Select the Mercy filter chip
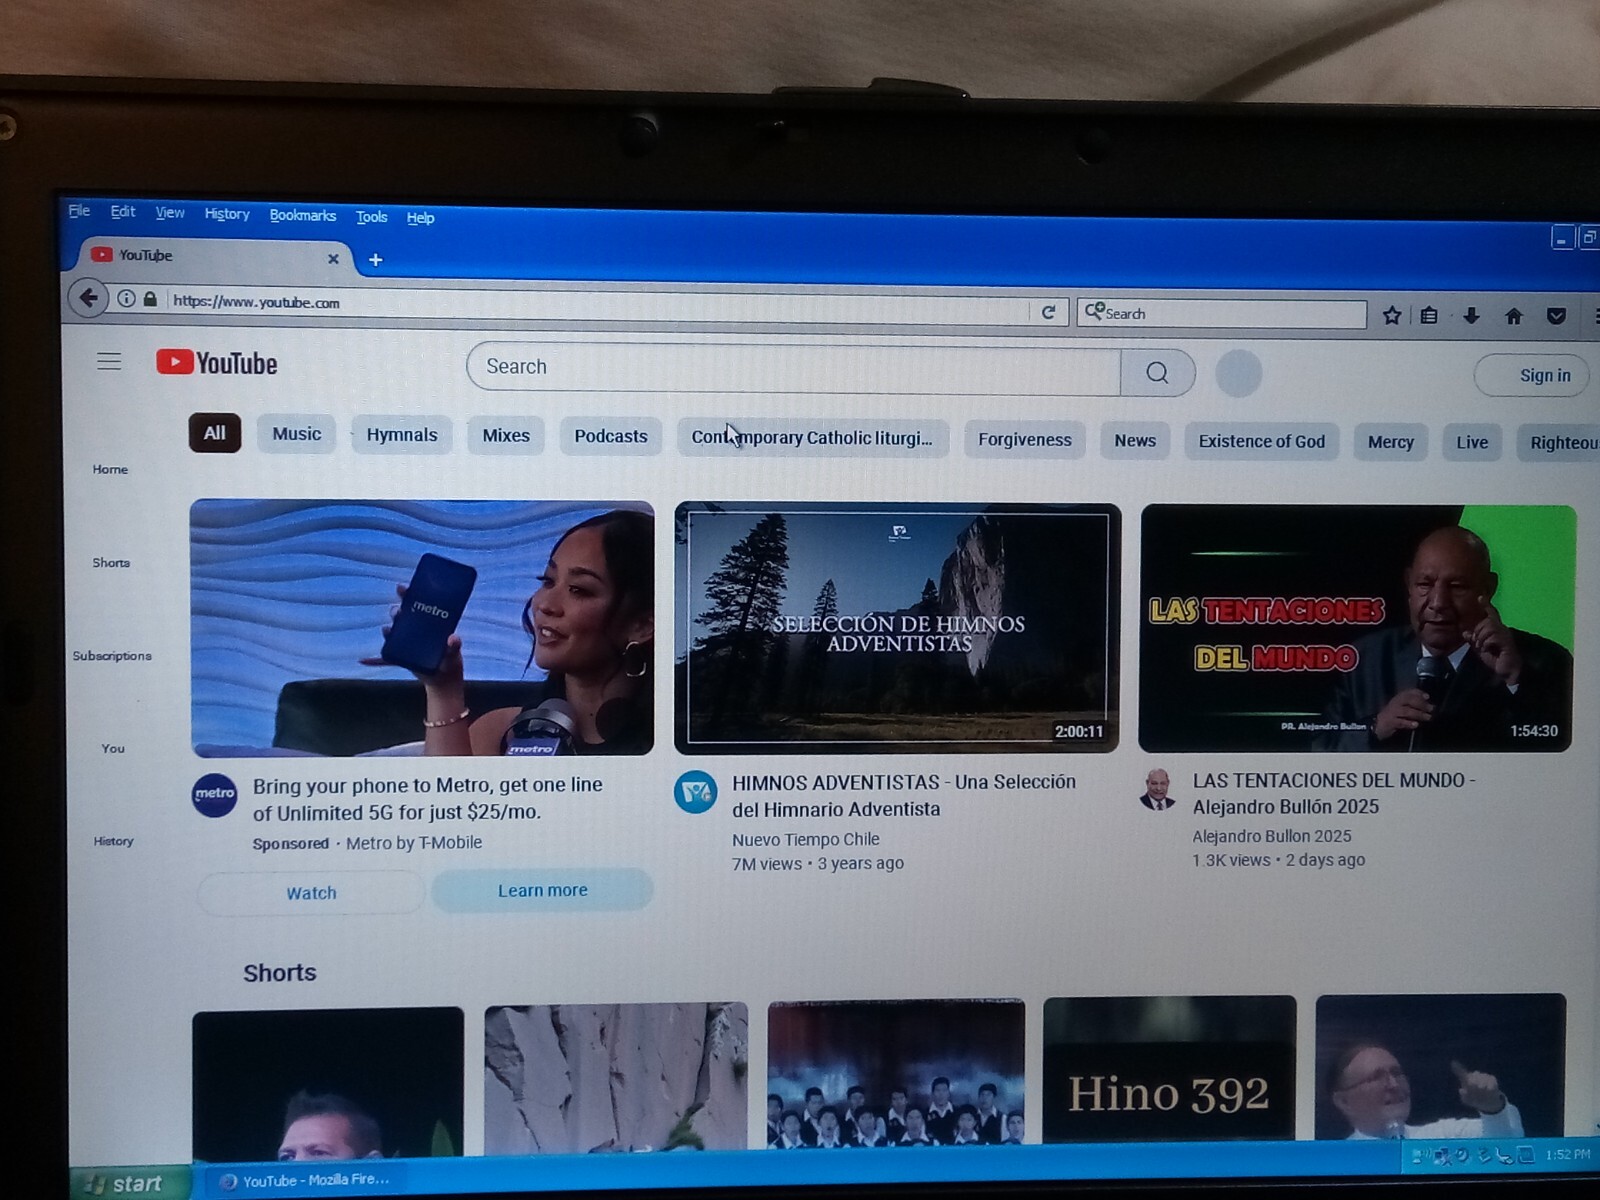Viewport: 1600px width, 1200px height. [1390, 442]
